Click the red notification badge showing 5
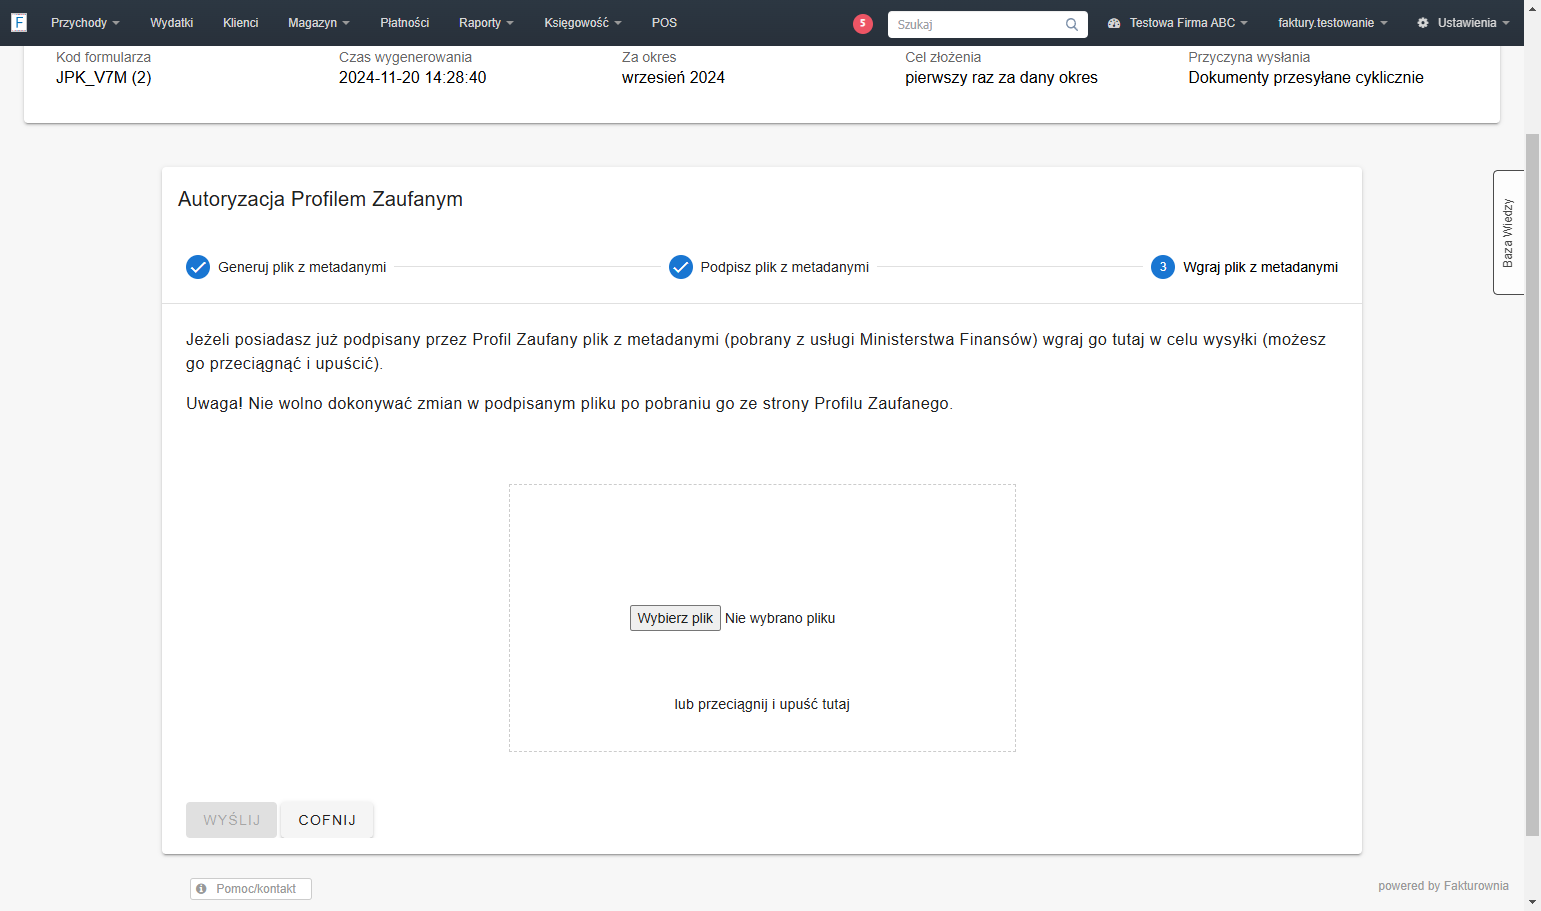Screen dimensions: 1541x911 click(x=862, y=23)
